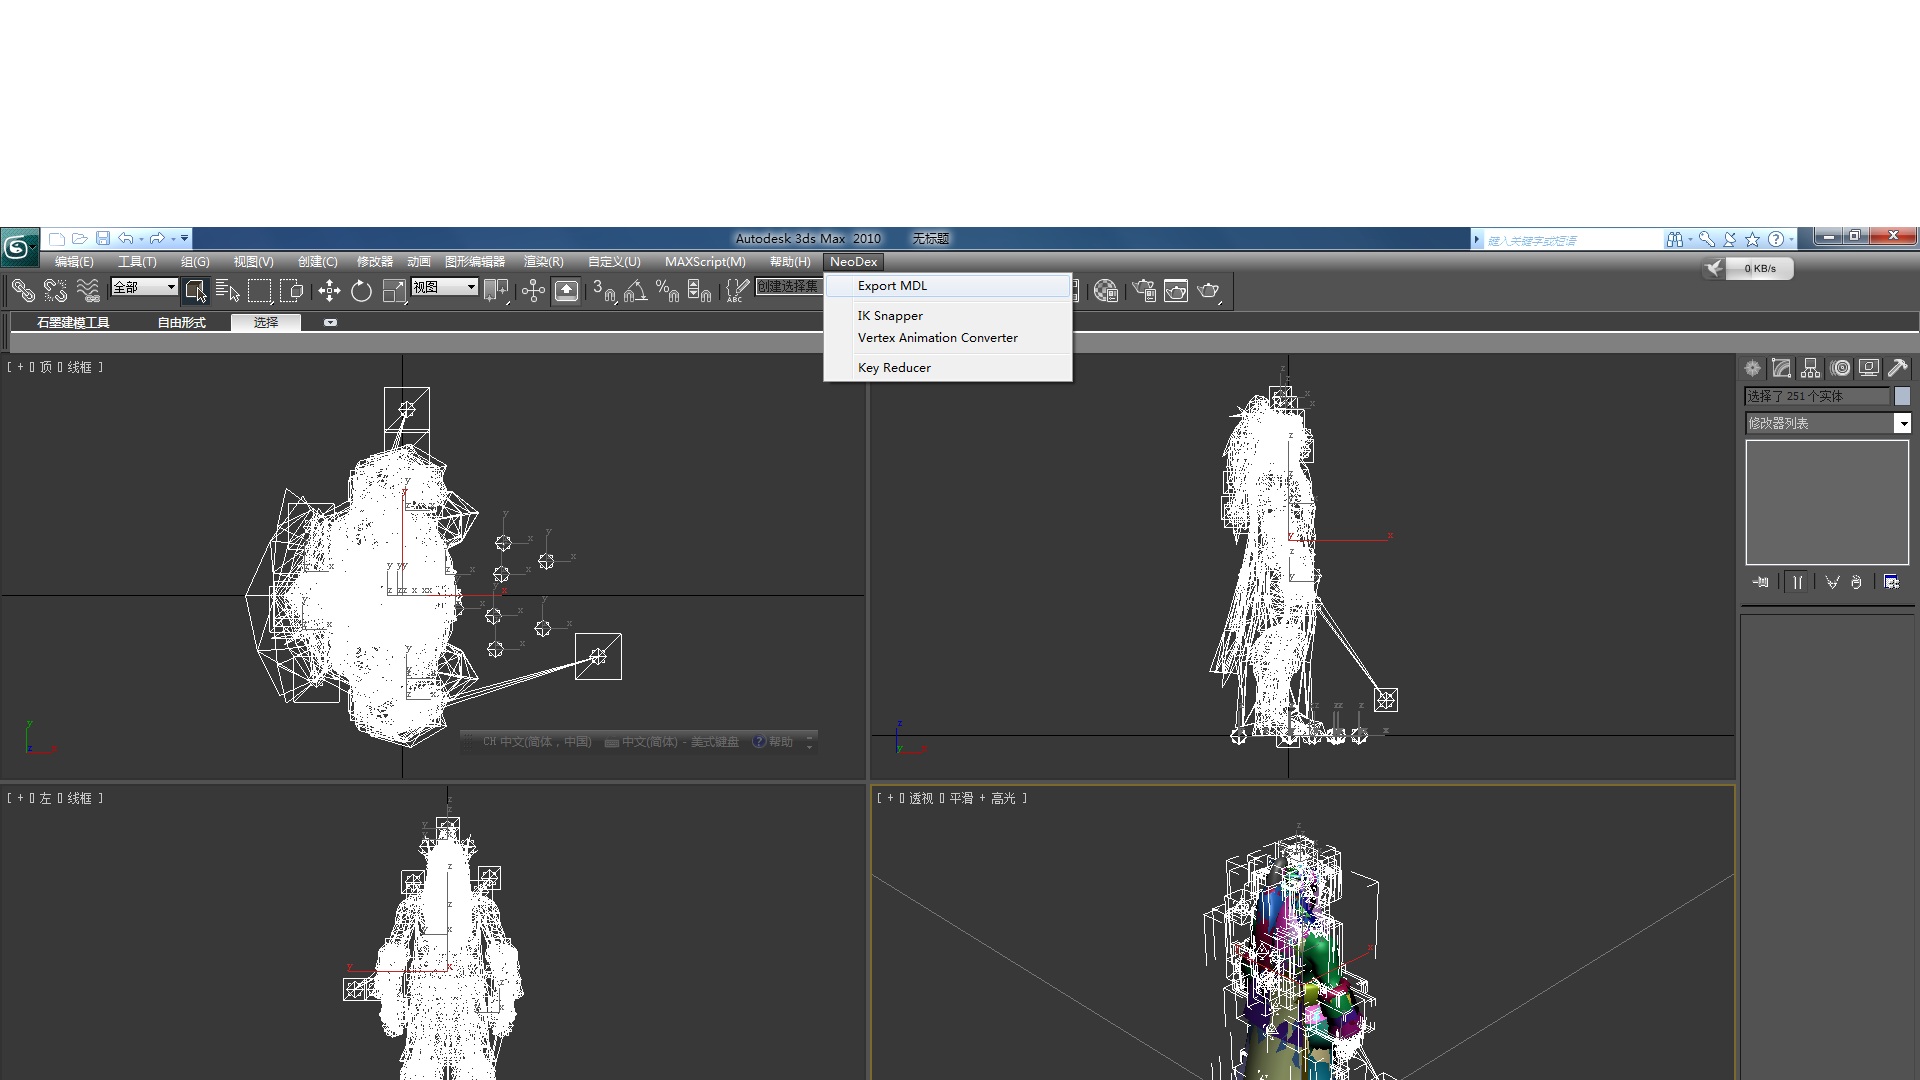Click the Redo arrow icon
Image resolution: width=1920 pixels, height=1080 pixels.
click(x=158, y=239)
